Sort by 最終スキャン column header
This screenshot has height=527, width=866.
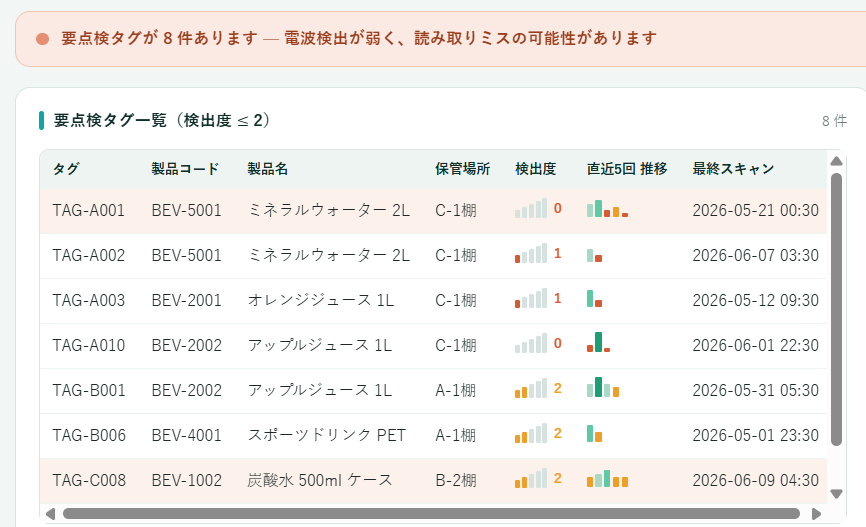(733, 168)
